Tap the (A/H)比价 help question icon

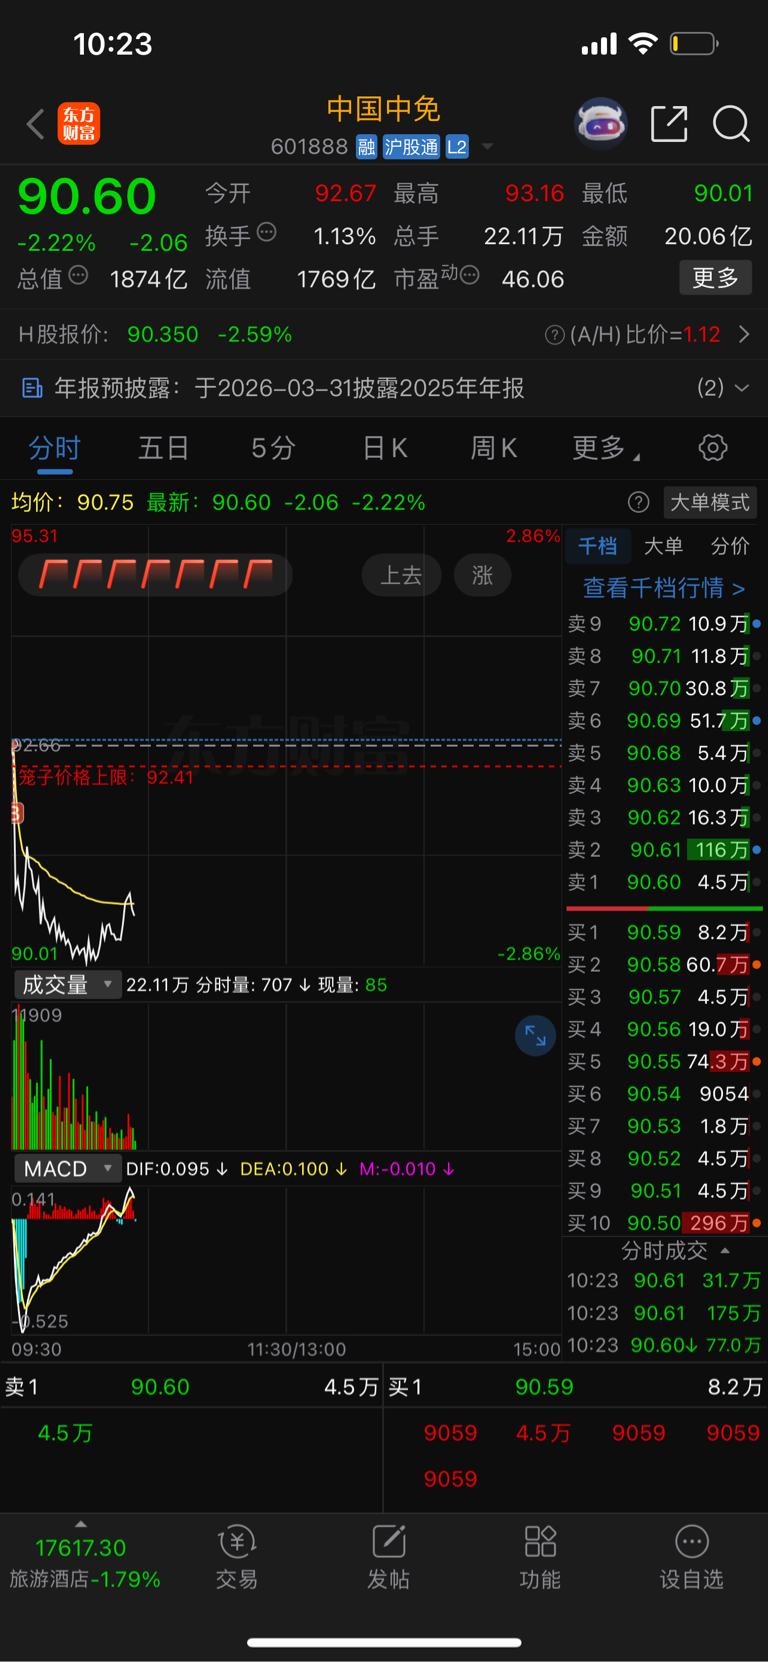pos(554,335)
